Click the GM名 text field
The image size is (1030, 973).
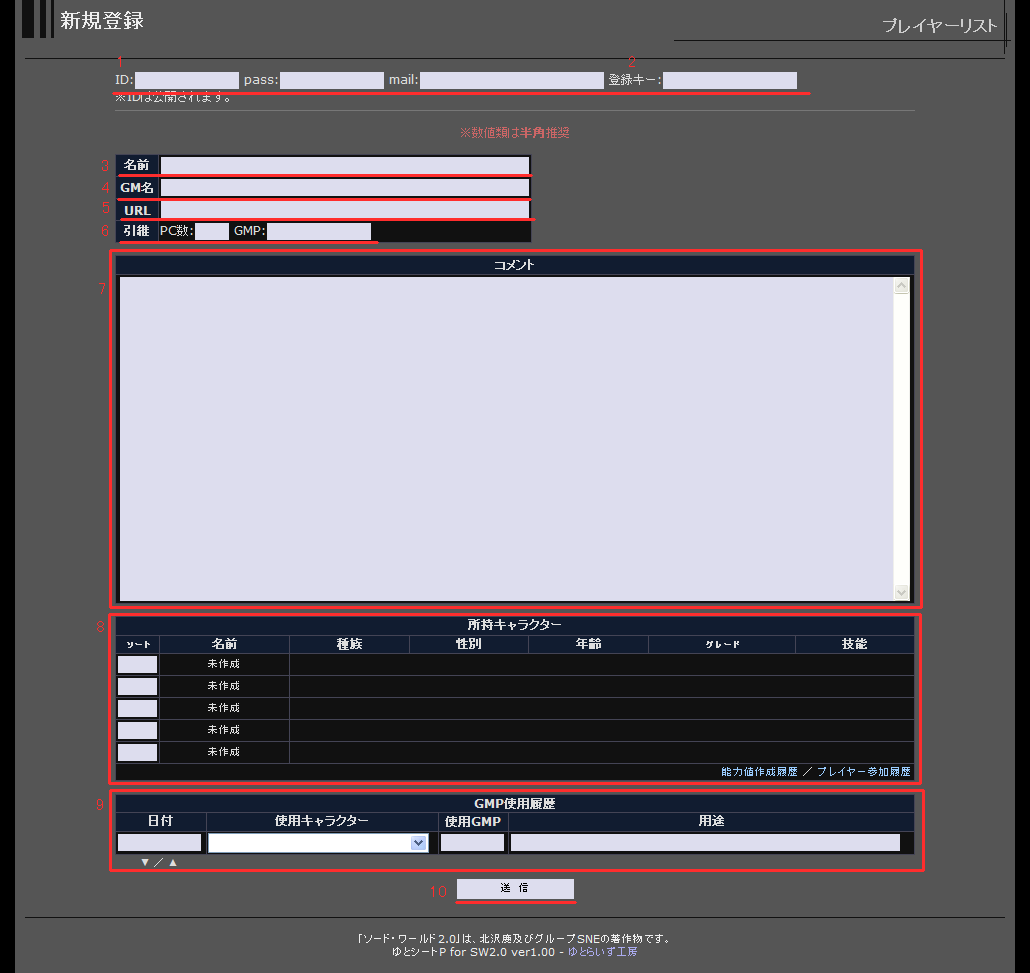coord(345,187)
